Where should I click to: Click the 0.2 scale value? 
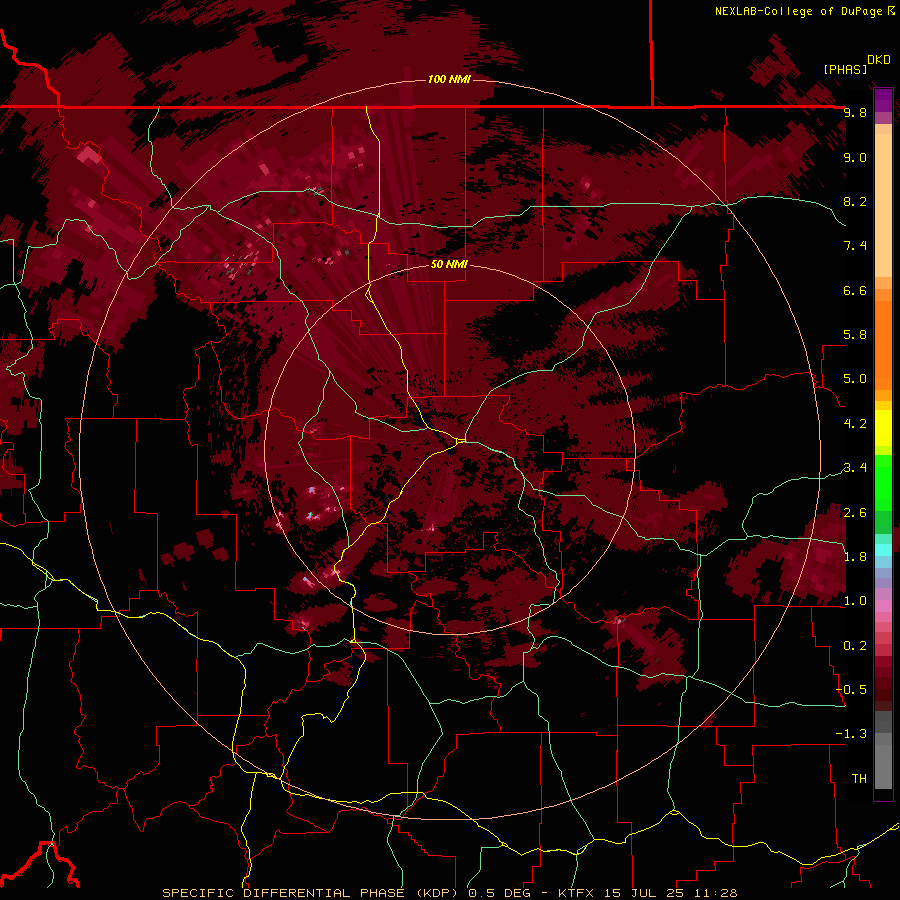coord(855,646)
